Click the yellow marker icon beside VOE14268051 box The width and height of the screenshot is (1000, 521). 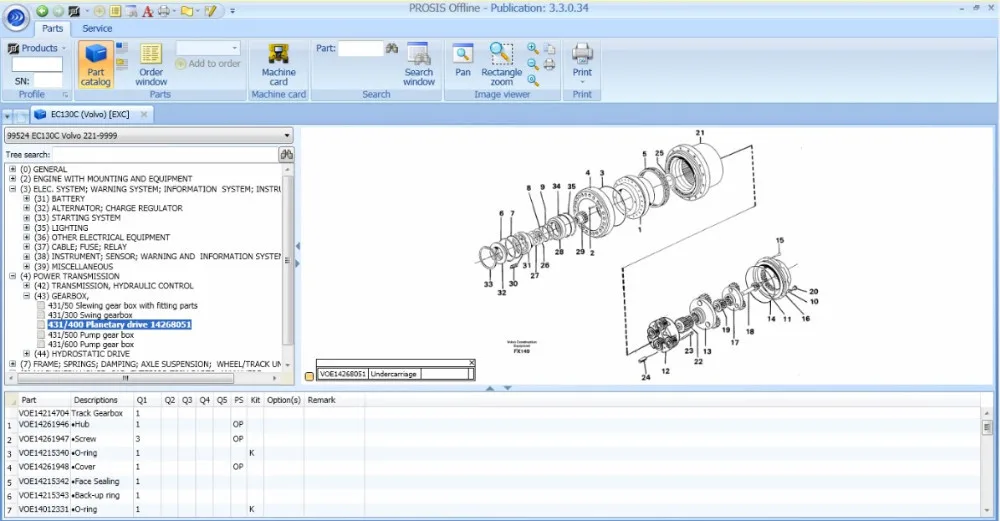309,376
